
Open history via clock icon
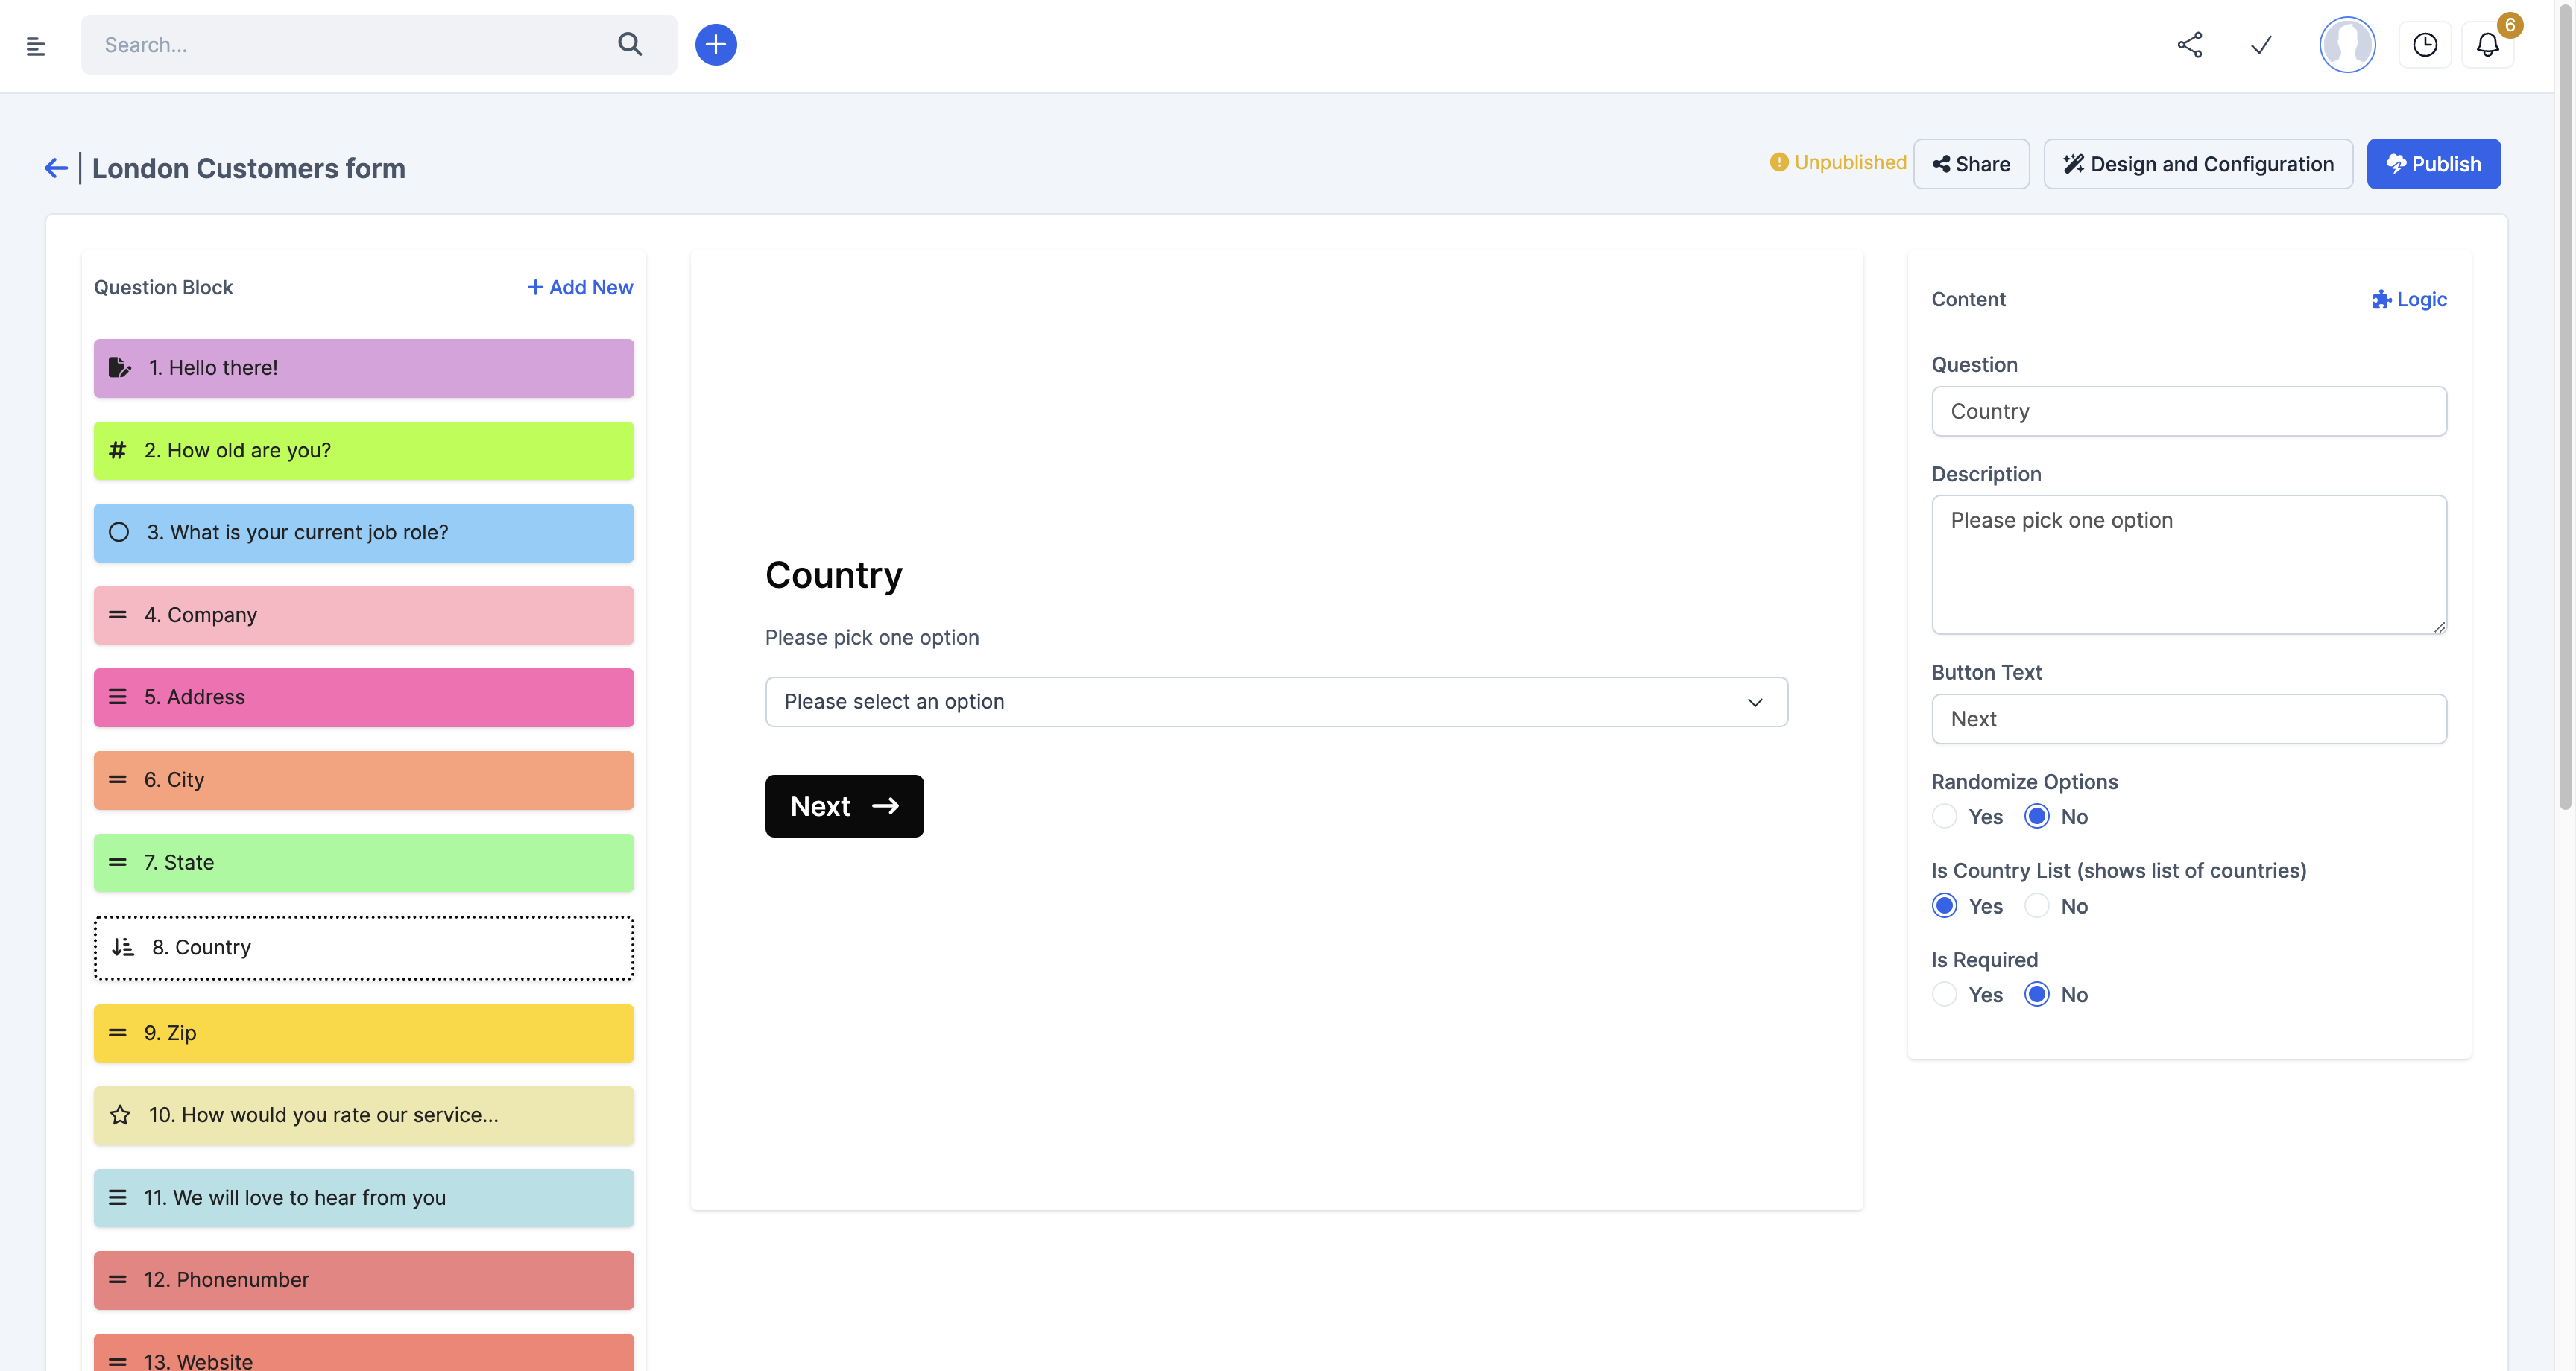tap(2425, 45)
